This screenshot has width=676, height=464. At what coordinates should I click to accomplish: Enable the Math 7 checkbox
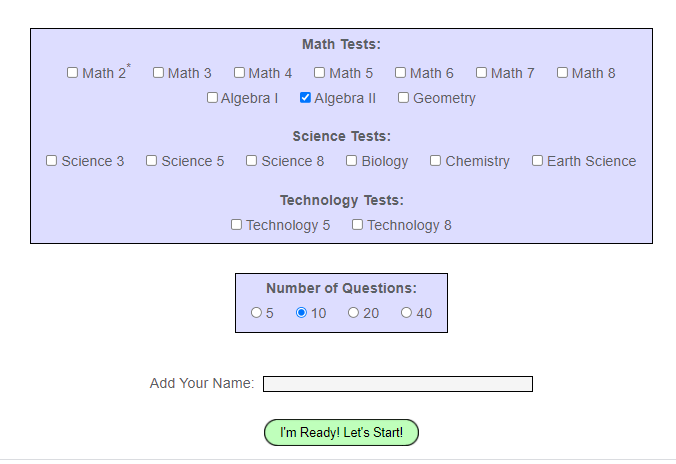click(x=481, y=72)
